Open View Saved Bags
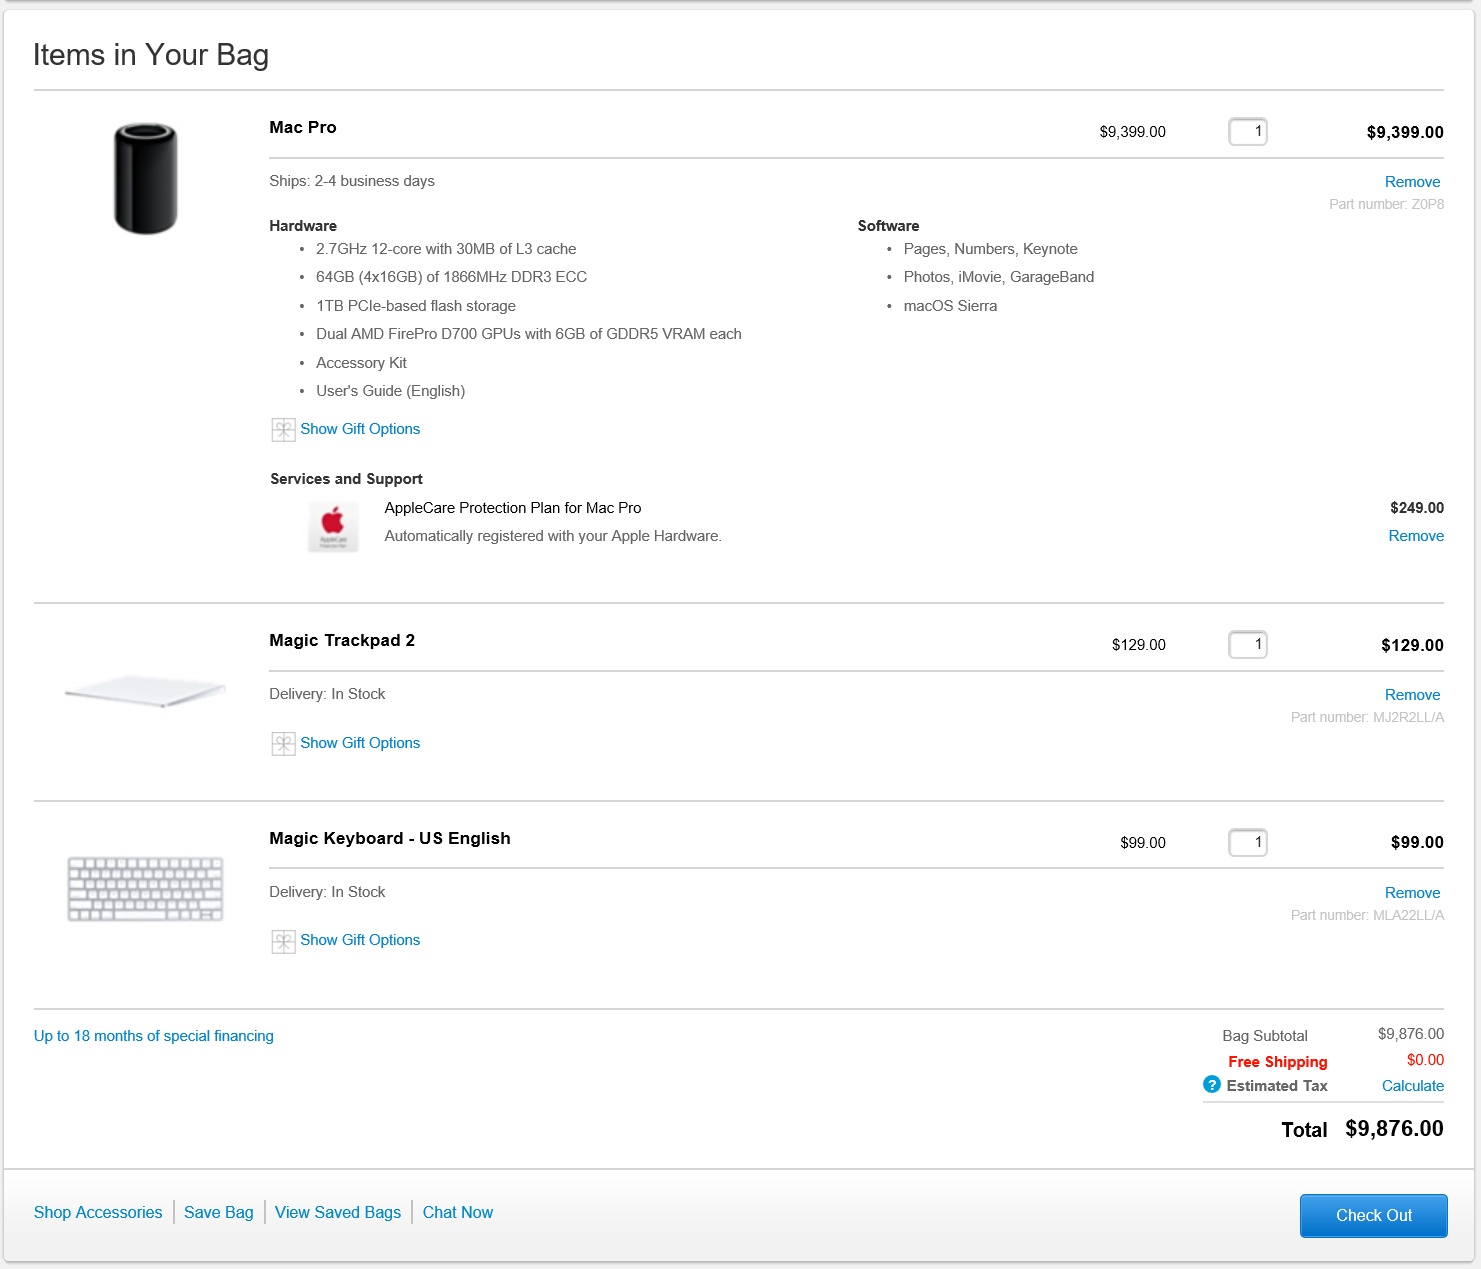Screen dimensions: 1481x1269 [x=338, y=1212]
